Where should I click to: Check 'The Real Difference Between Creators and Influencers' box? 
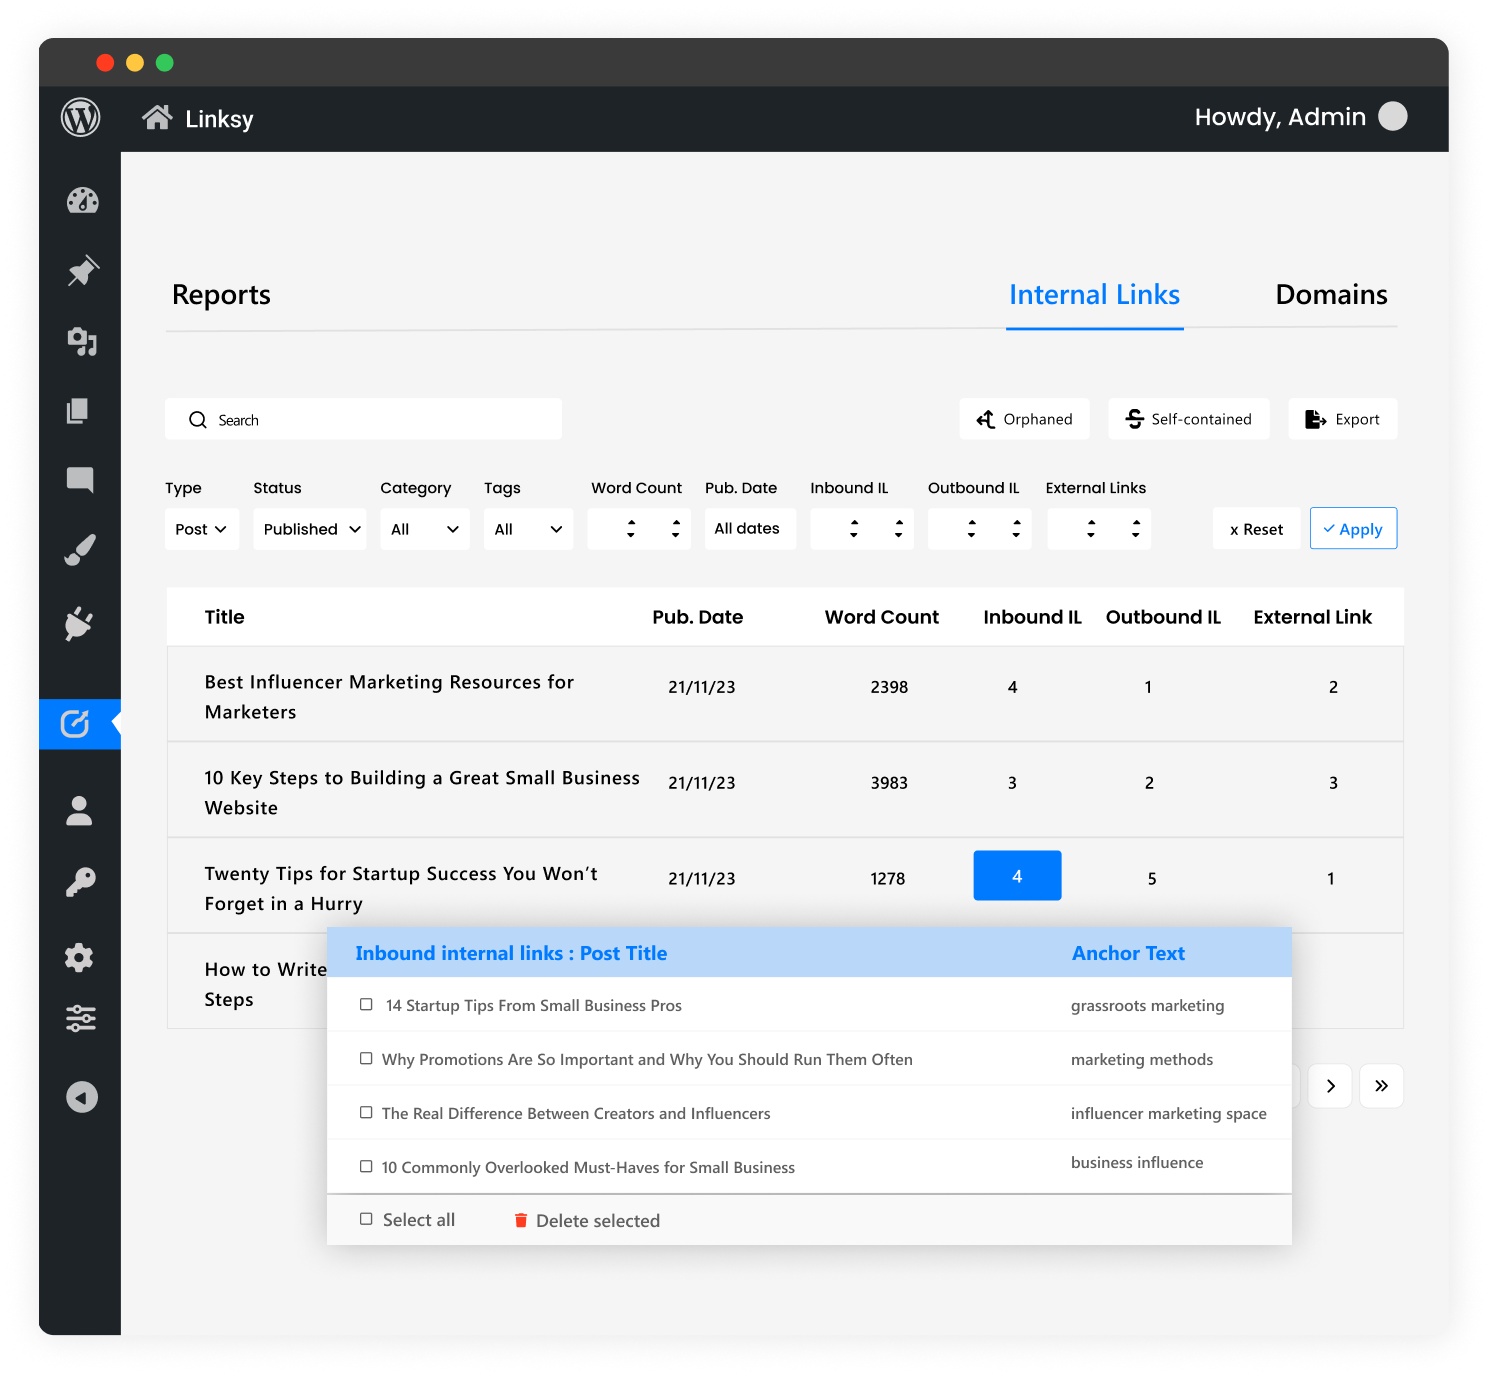[x=366, y=1113]
